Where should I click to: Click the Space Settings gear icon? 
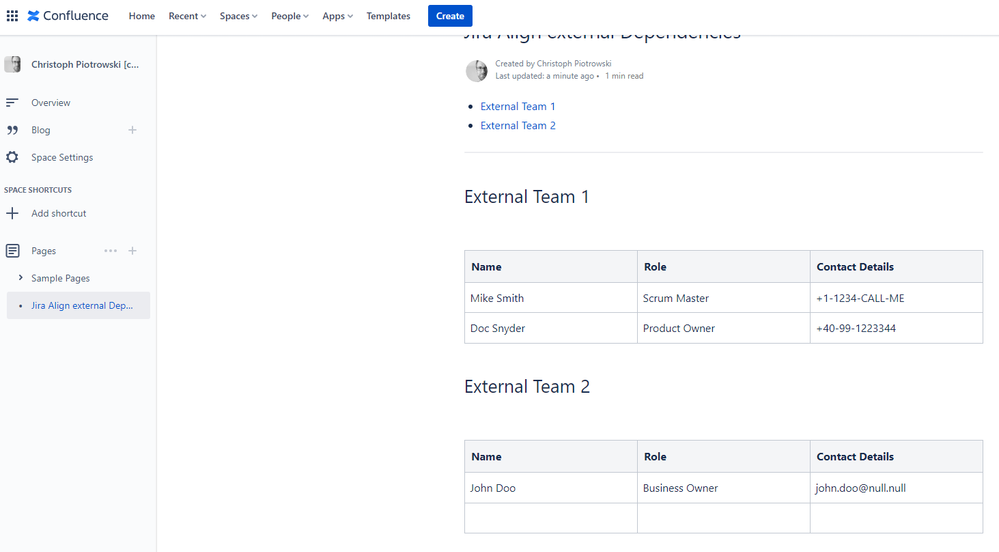[12, 157]
